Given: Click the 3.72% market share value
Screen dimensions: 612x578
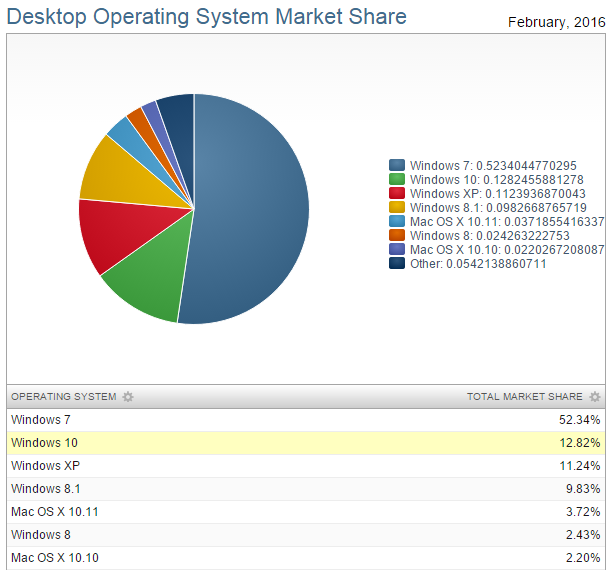Looking at the screenshot, I should coord(583,512).
